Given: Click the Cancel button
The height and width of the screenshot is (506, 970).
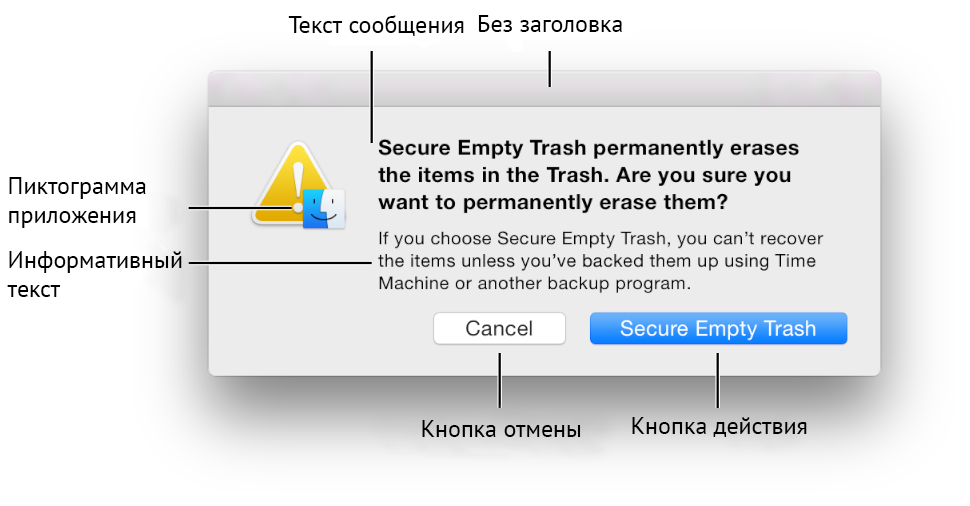Looking at the screenshot, I should click(x=499, y=329).
